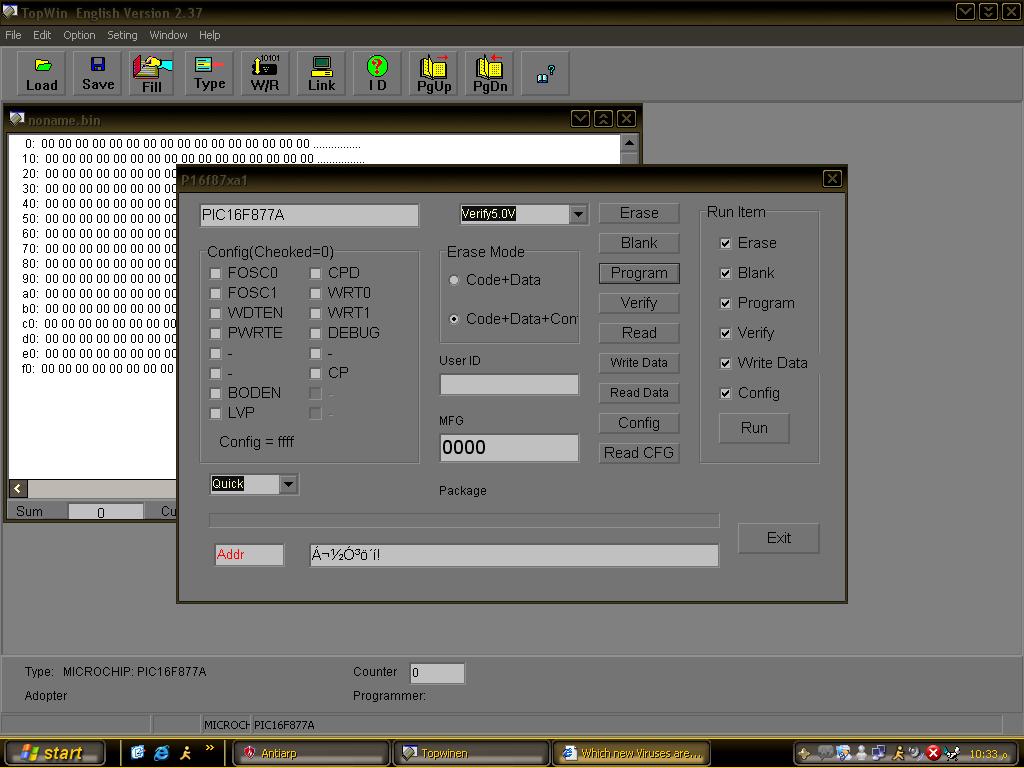Toggle the WRT0 config checkbox
Screen dimensions: 1024x768
coord(315,293)
